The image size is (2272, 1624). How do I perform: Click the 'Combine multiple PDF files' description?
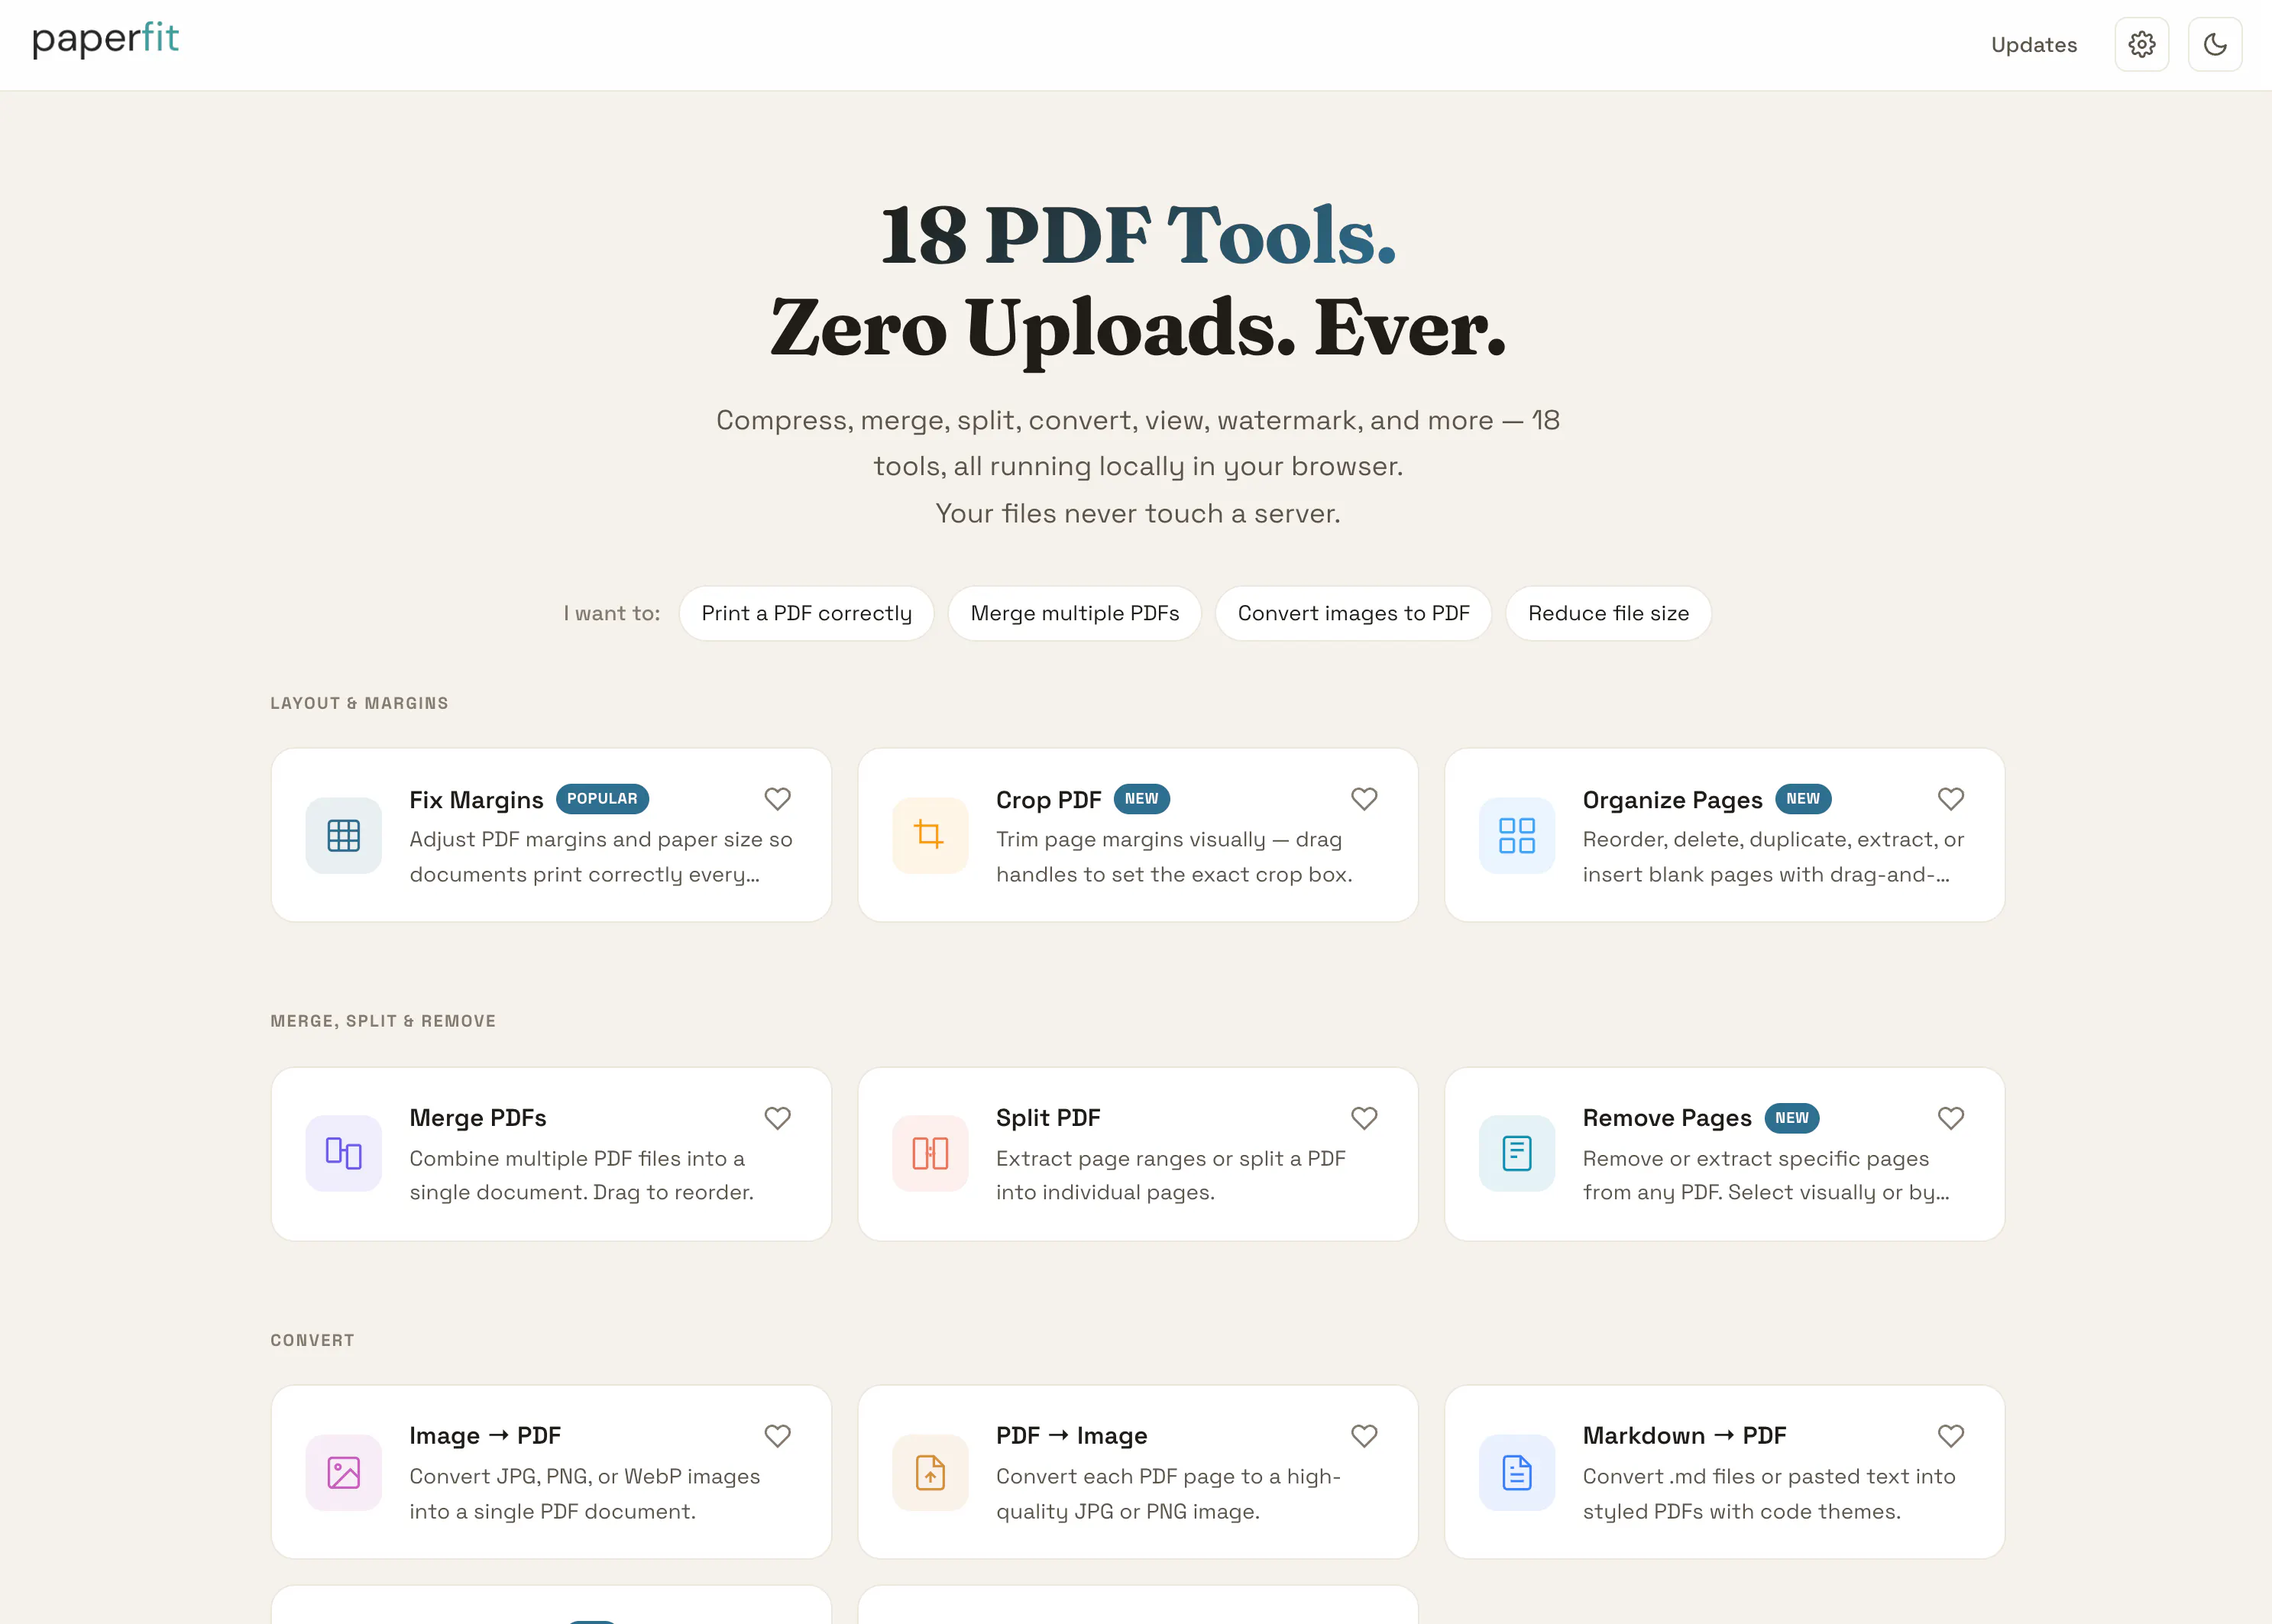(581, 1175)
